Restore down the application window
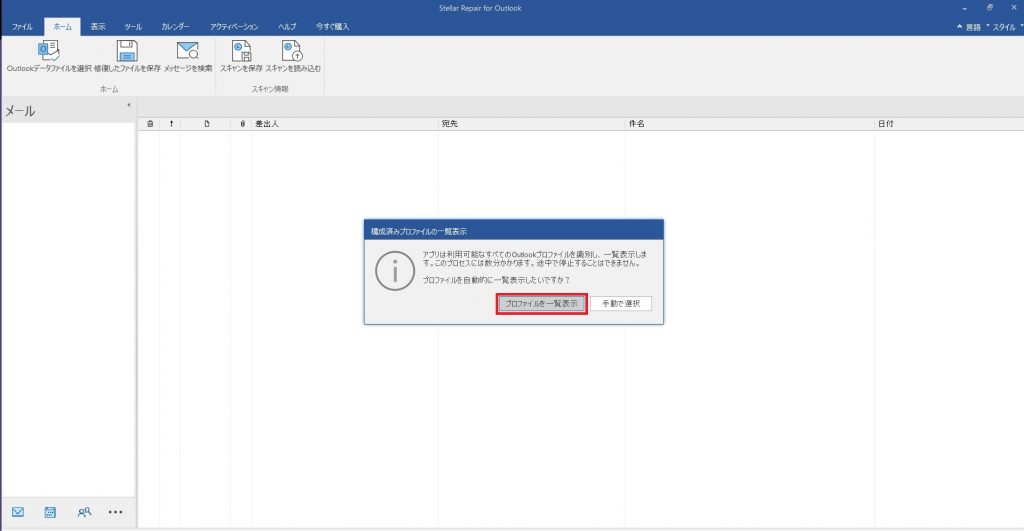 [x=989, y=8]
